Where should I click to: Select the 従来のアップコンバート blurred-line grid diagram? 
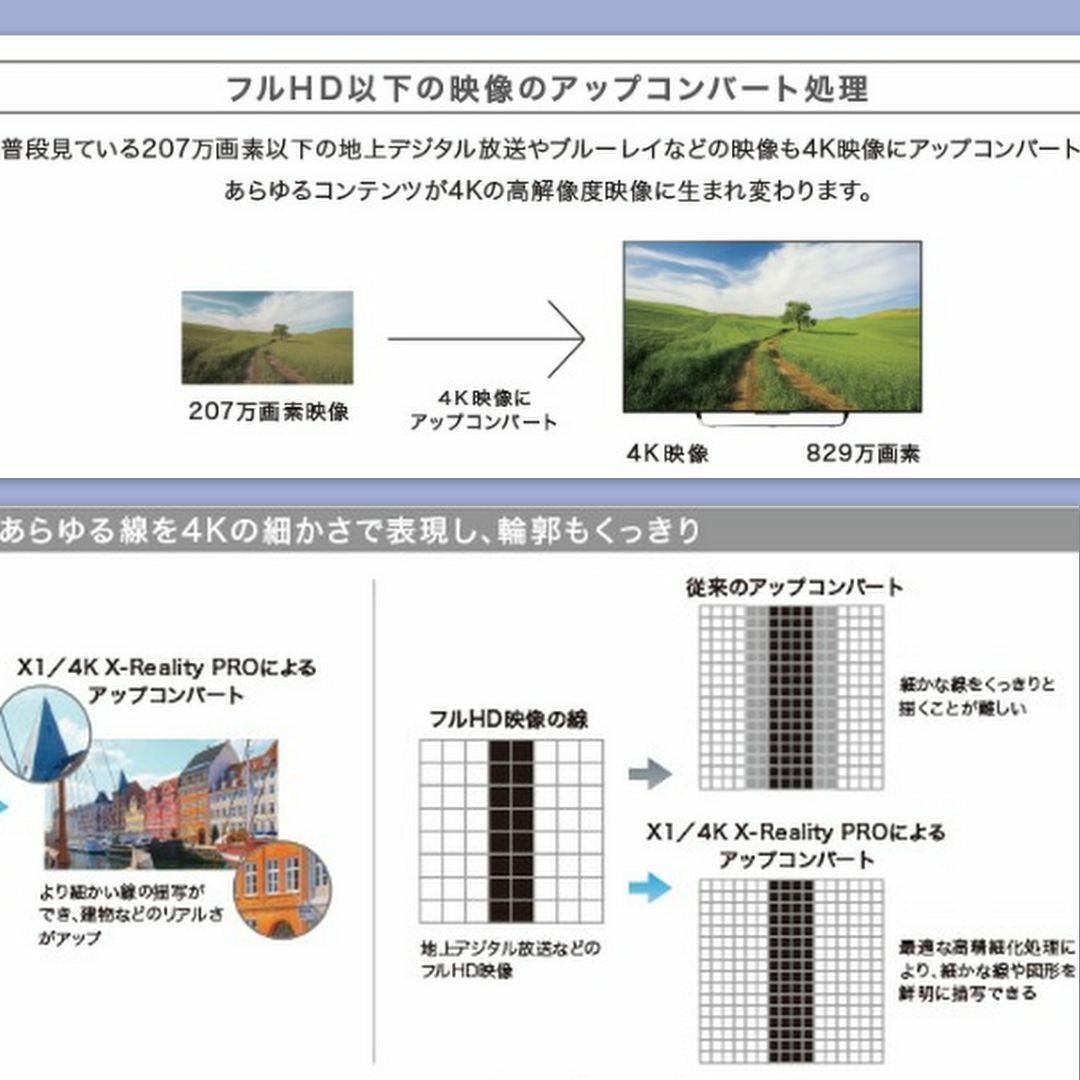[x=791, y=697]
